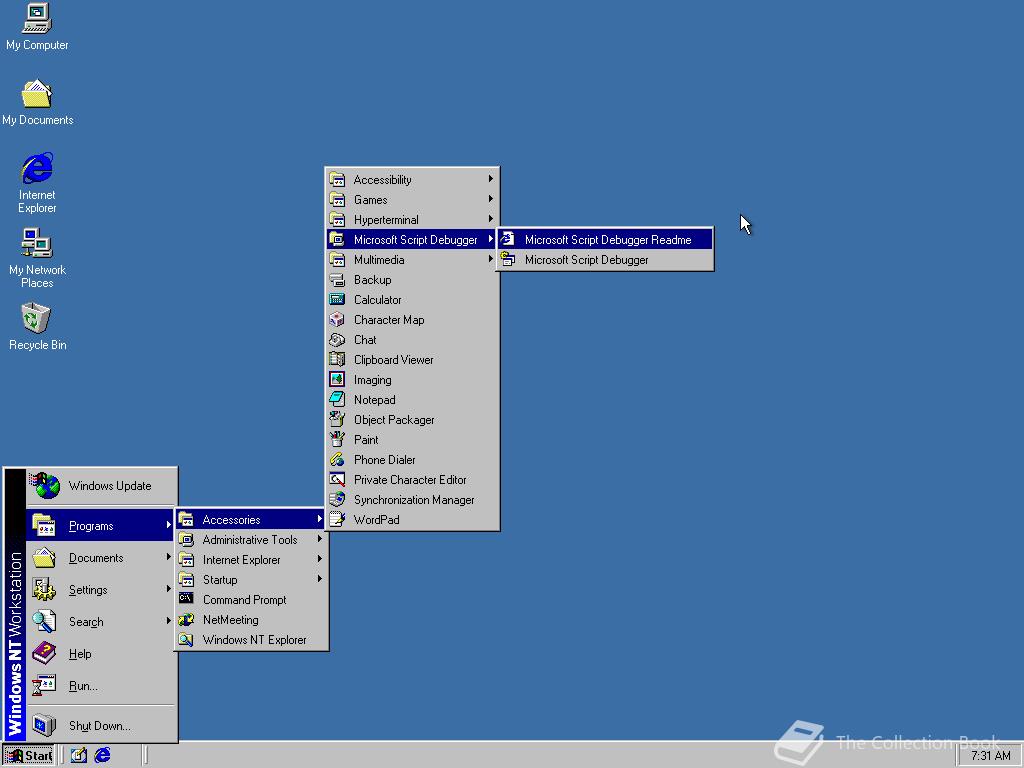Select Programs in Start menu

click(101, 526)
